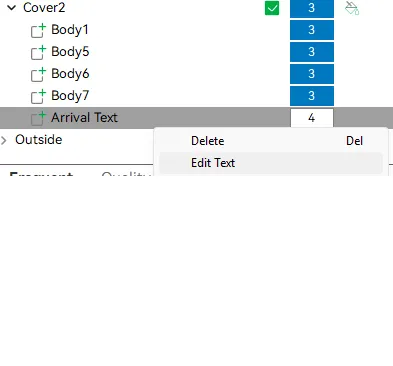Toggle the green Cover2 checkbox

pos(272,8)
